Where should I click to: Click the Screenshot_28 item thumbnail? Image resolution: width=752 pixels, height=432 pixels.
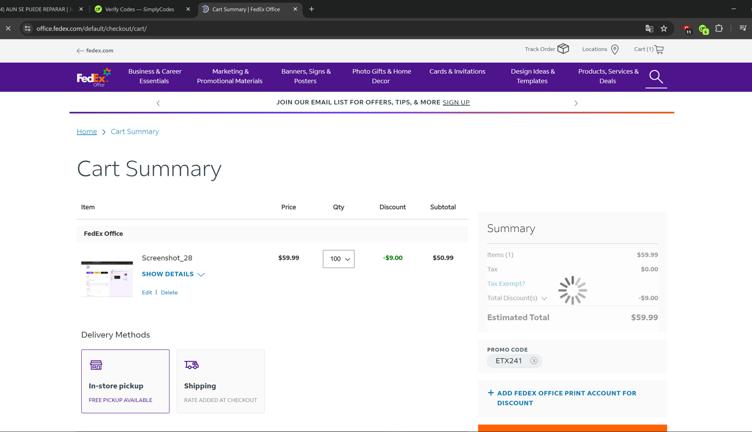(x=107, y=279)
